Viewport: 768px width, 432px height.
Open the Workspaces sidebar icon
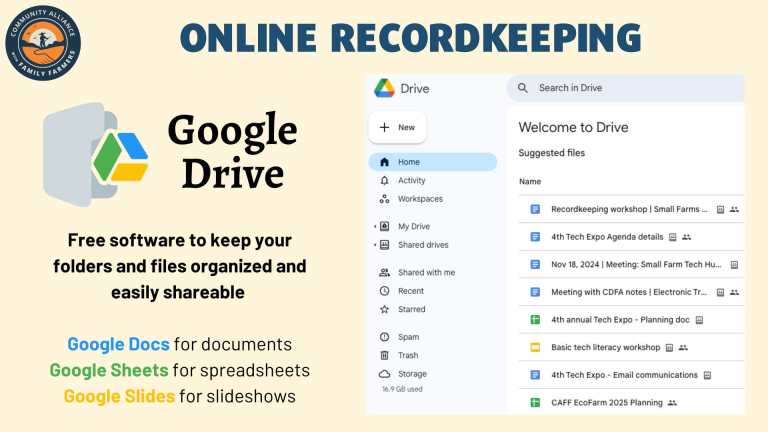[385, 199]
